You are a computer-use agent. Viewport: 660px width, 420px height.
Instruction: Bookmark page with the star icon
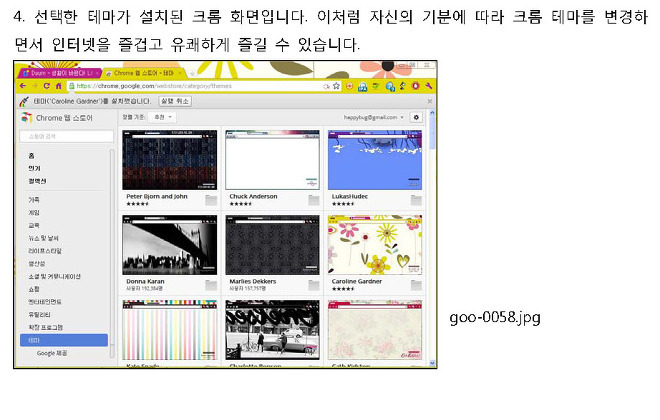point(336,86)
